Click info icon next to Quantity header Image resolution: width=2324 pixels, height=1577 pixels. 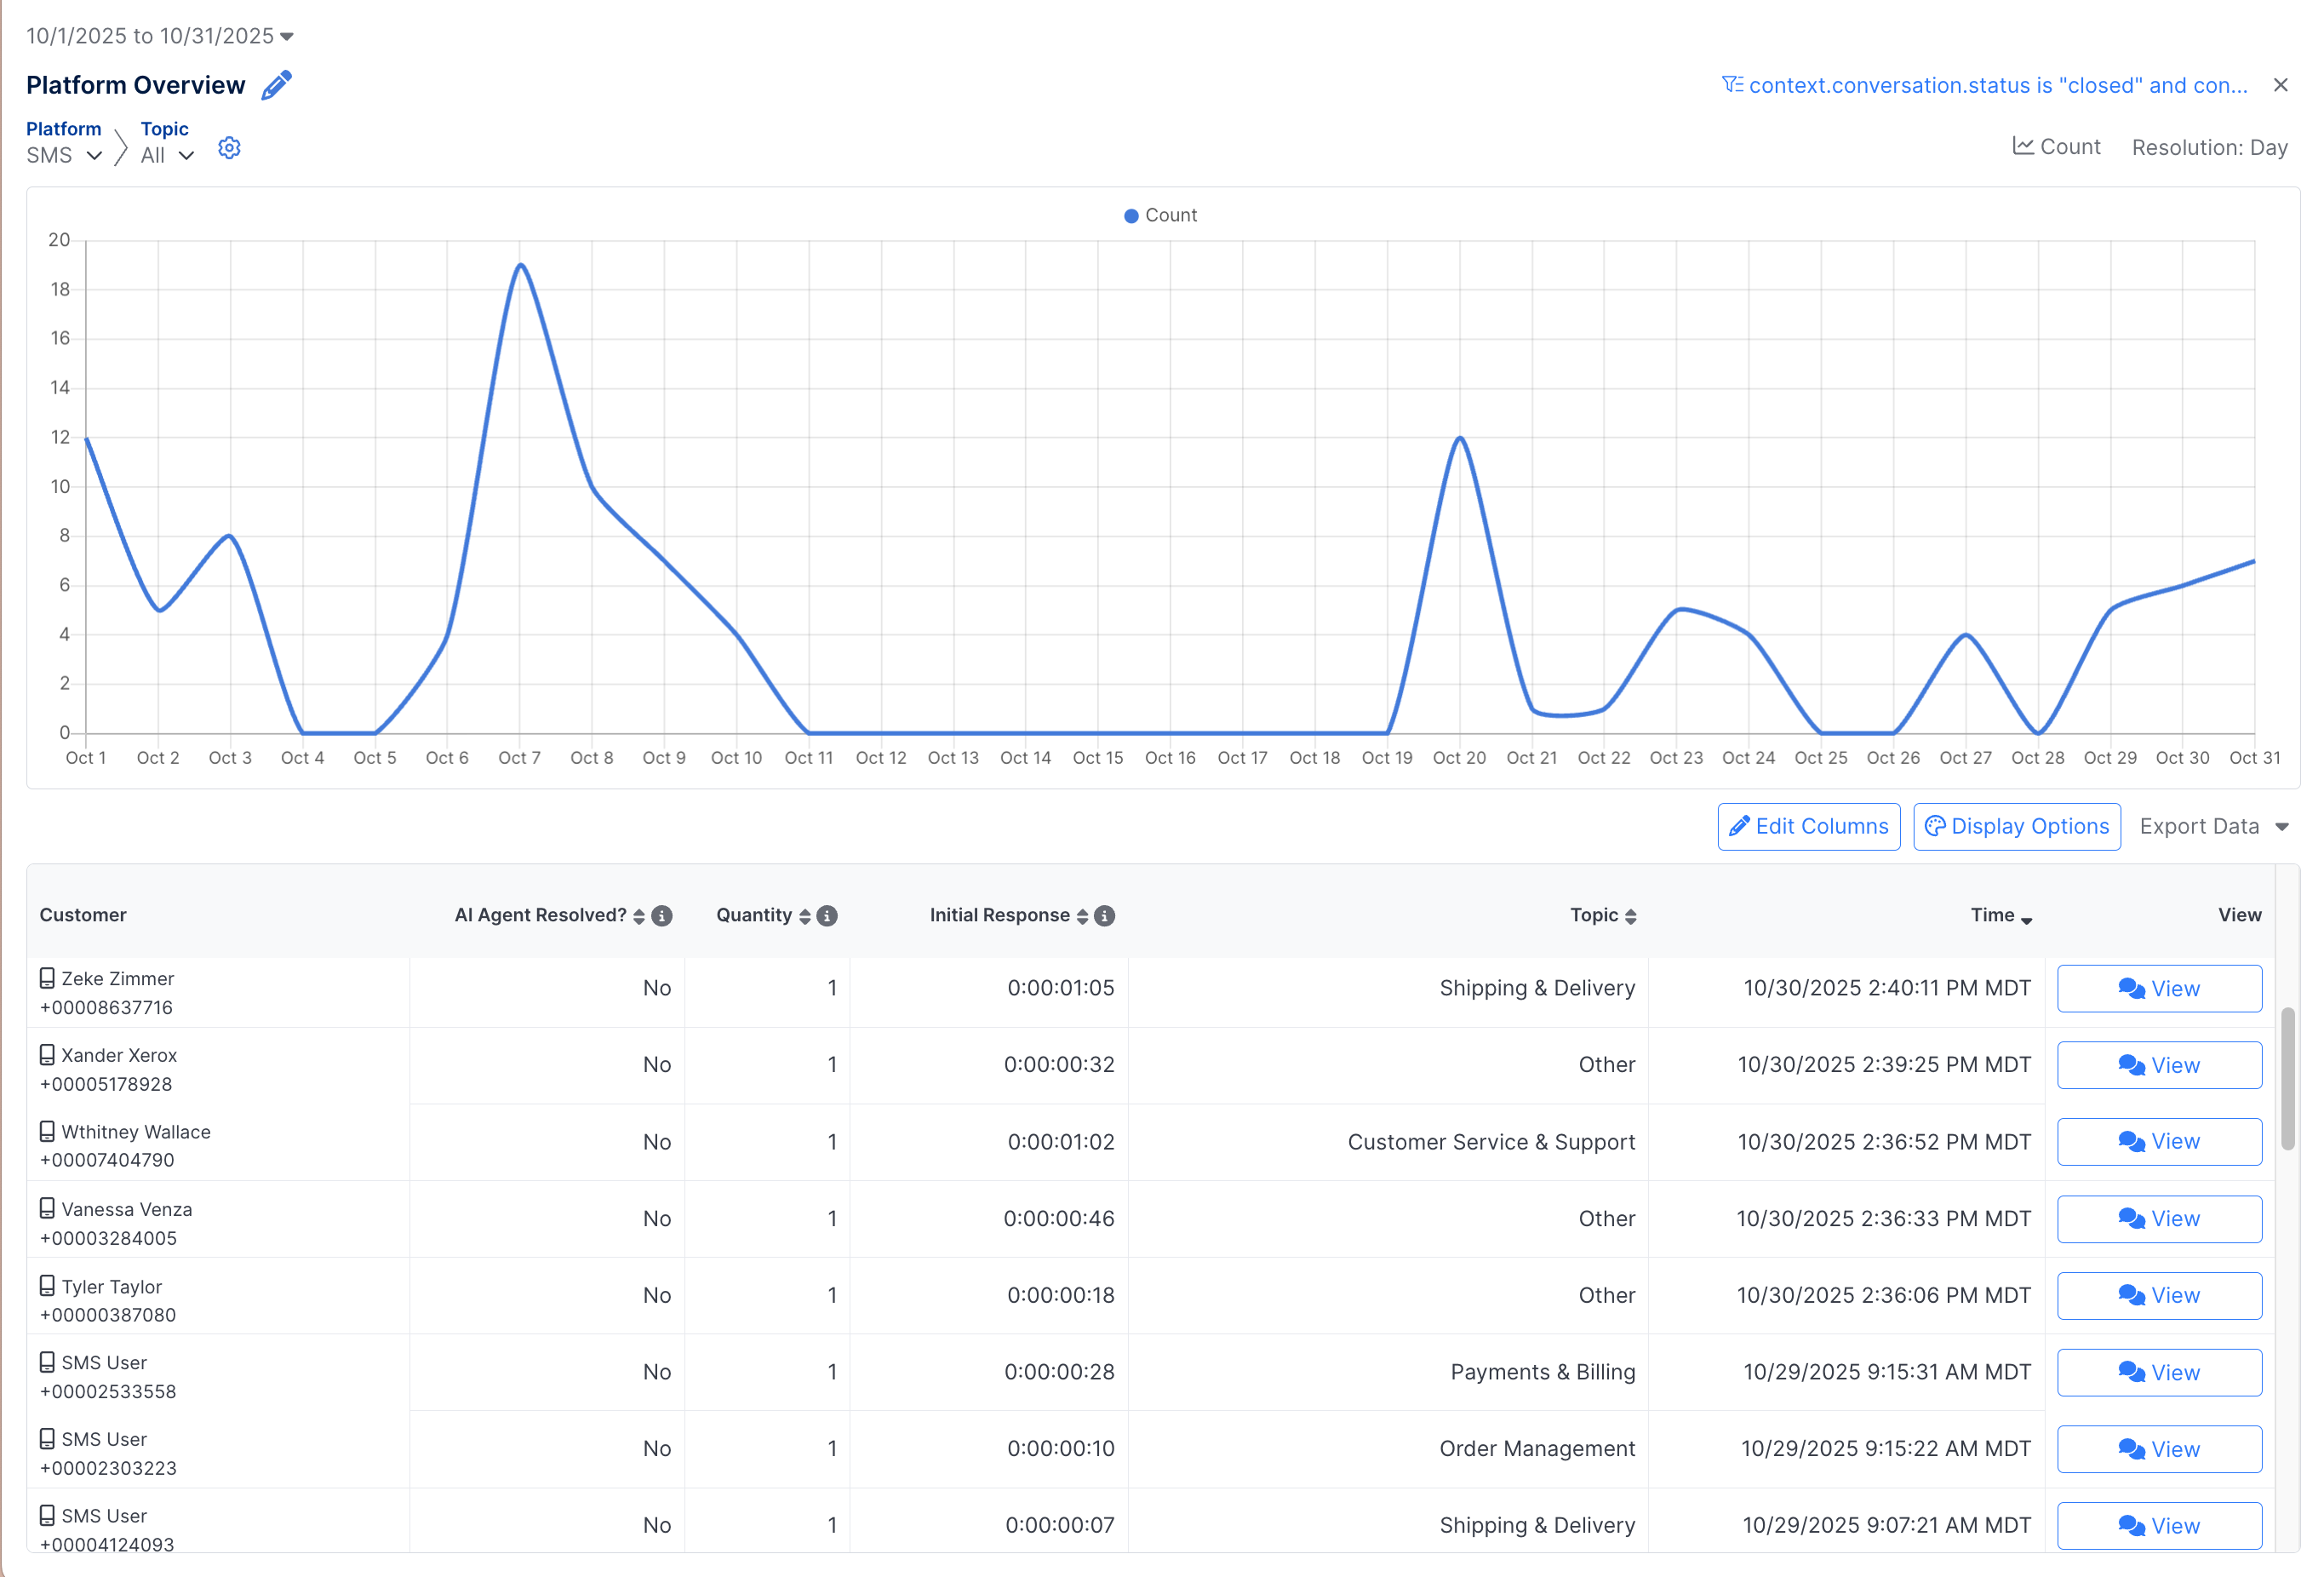[x=827, y=916]
